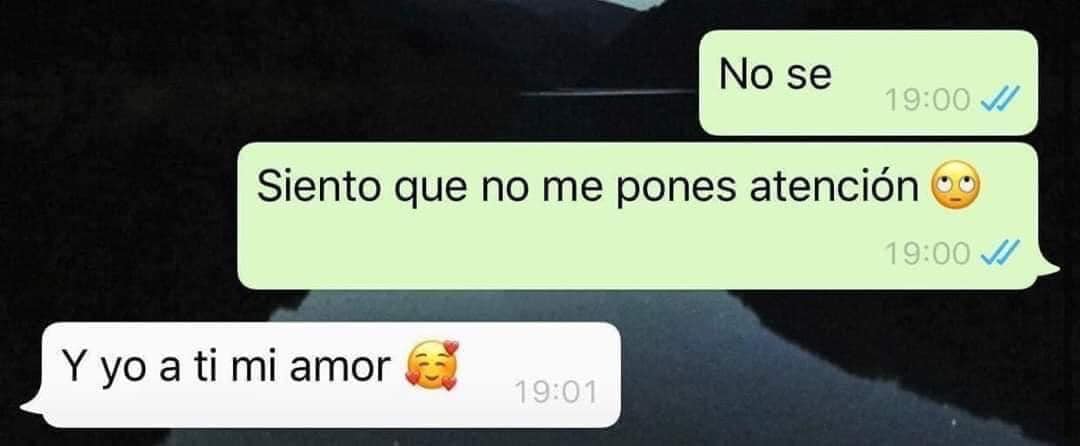
Task: Select the "Y yo a ti mi amor" bubble
Action: click(x=331, y=375)
